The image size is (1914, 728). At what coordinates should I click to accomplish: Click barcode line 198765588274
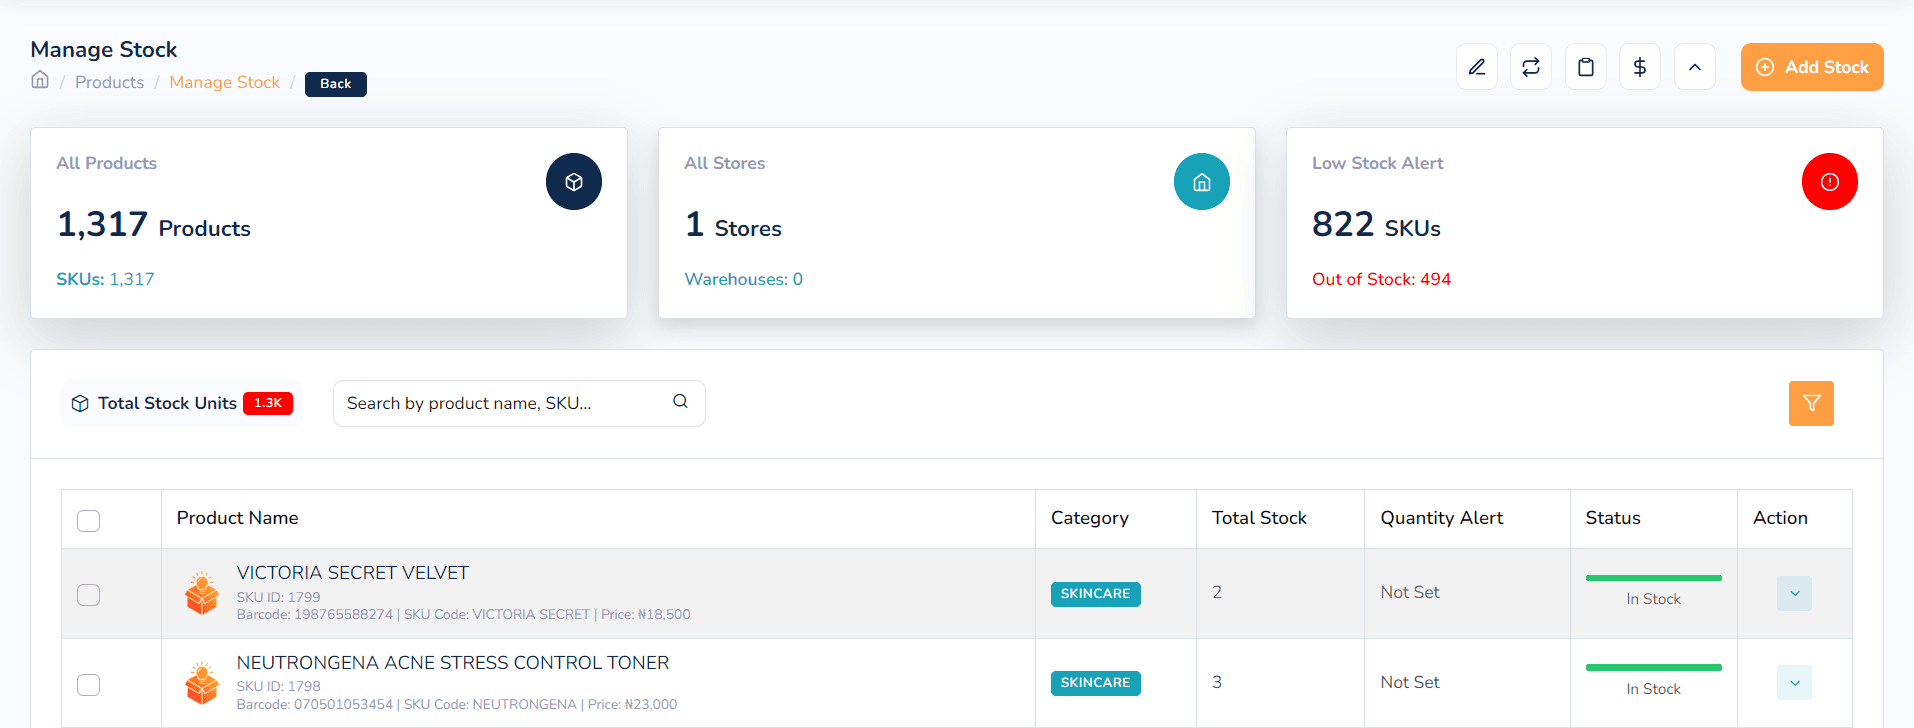pyautogui.click(x=463, y=615)
